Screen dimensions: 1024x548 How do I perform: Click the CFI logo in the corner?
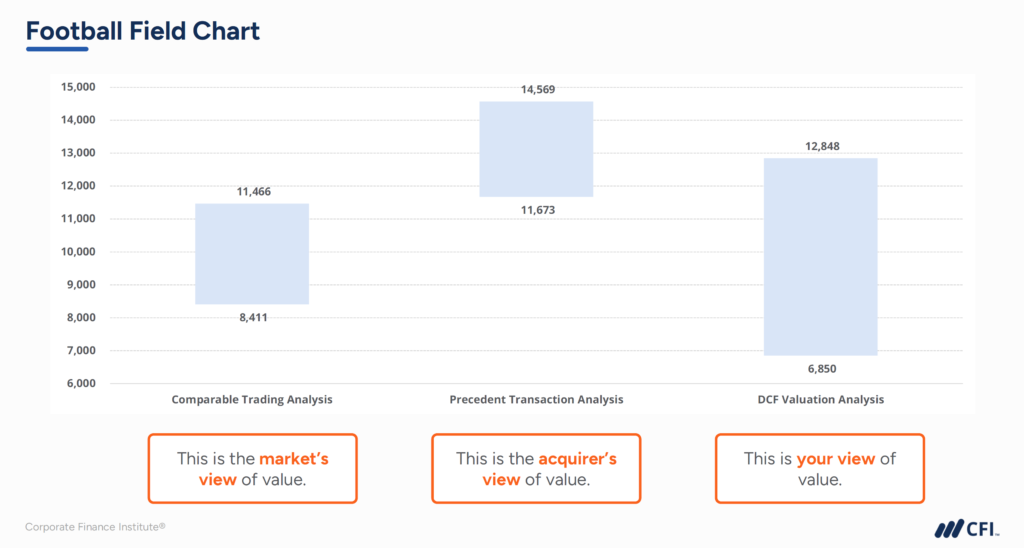(x=967, y=528)
